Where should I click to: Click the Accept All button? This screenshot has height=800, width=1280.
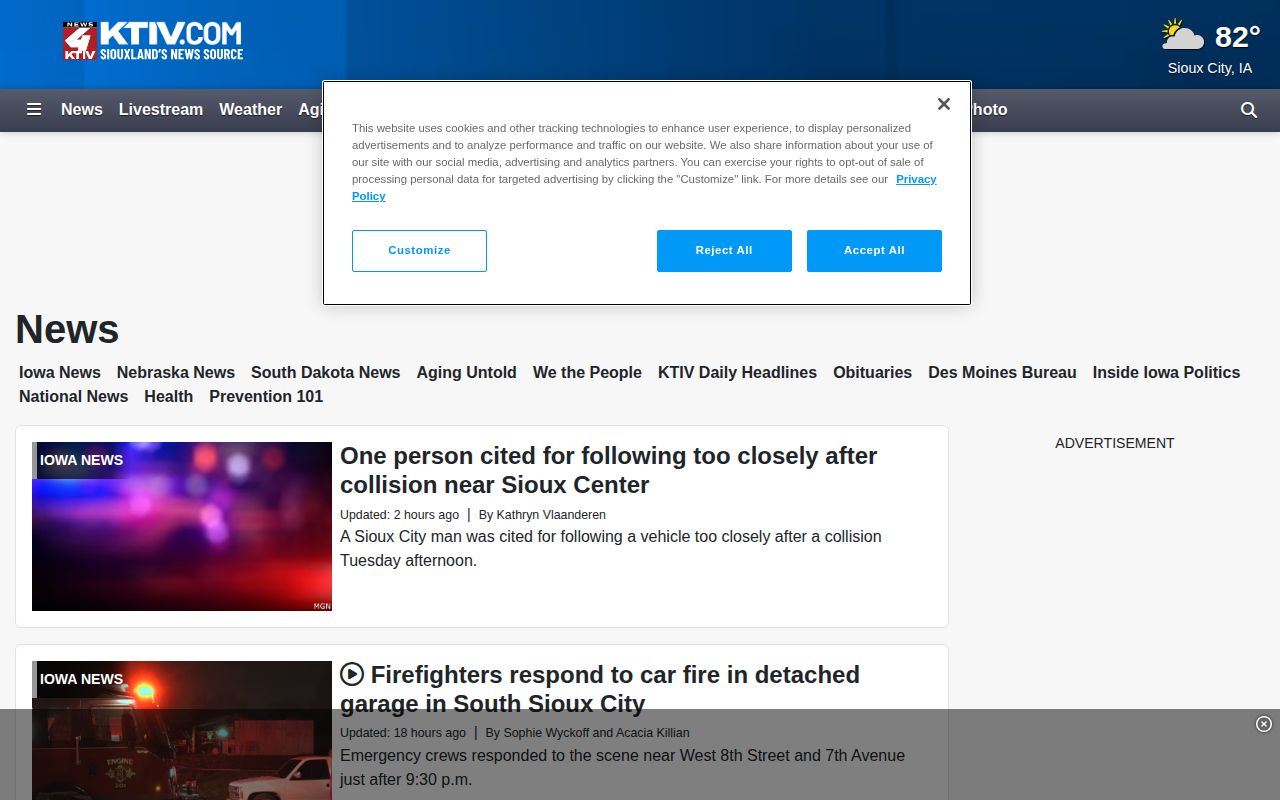pos(874,251)
